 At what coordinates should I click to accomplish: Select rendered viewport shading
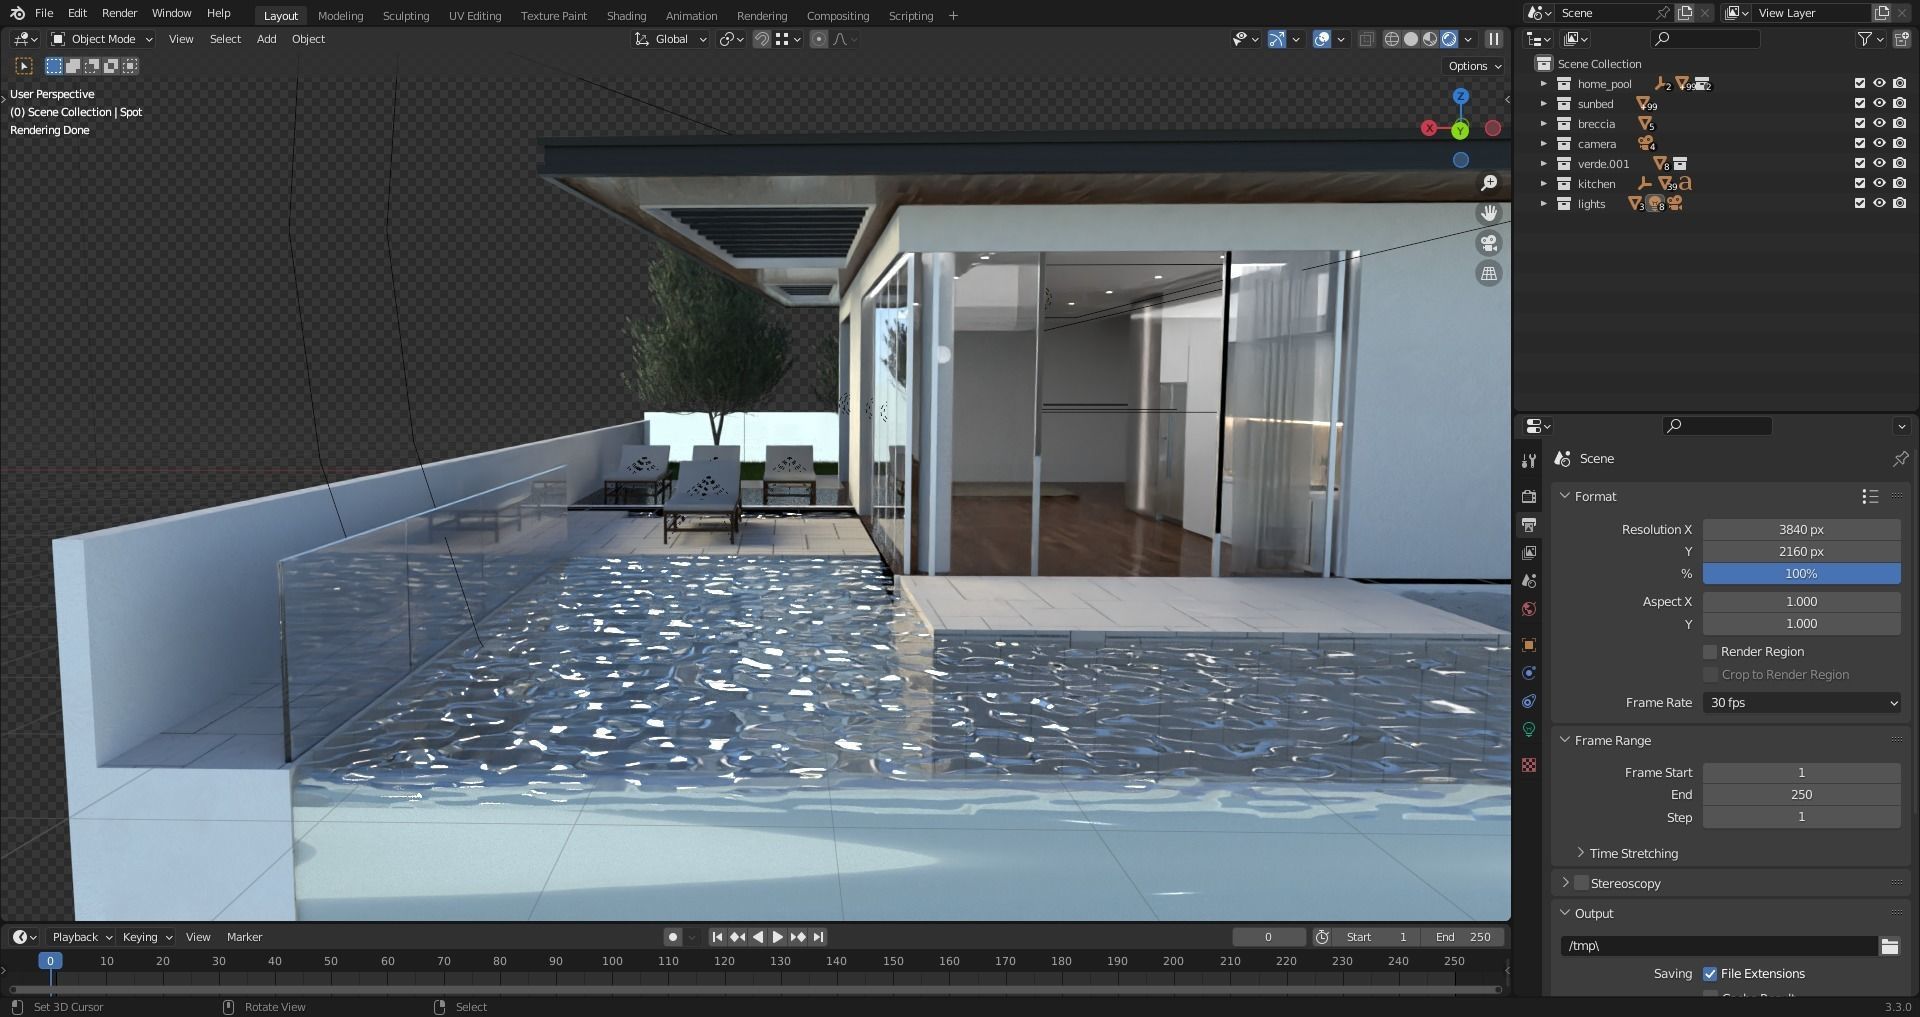[1448, 39]
